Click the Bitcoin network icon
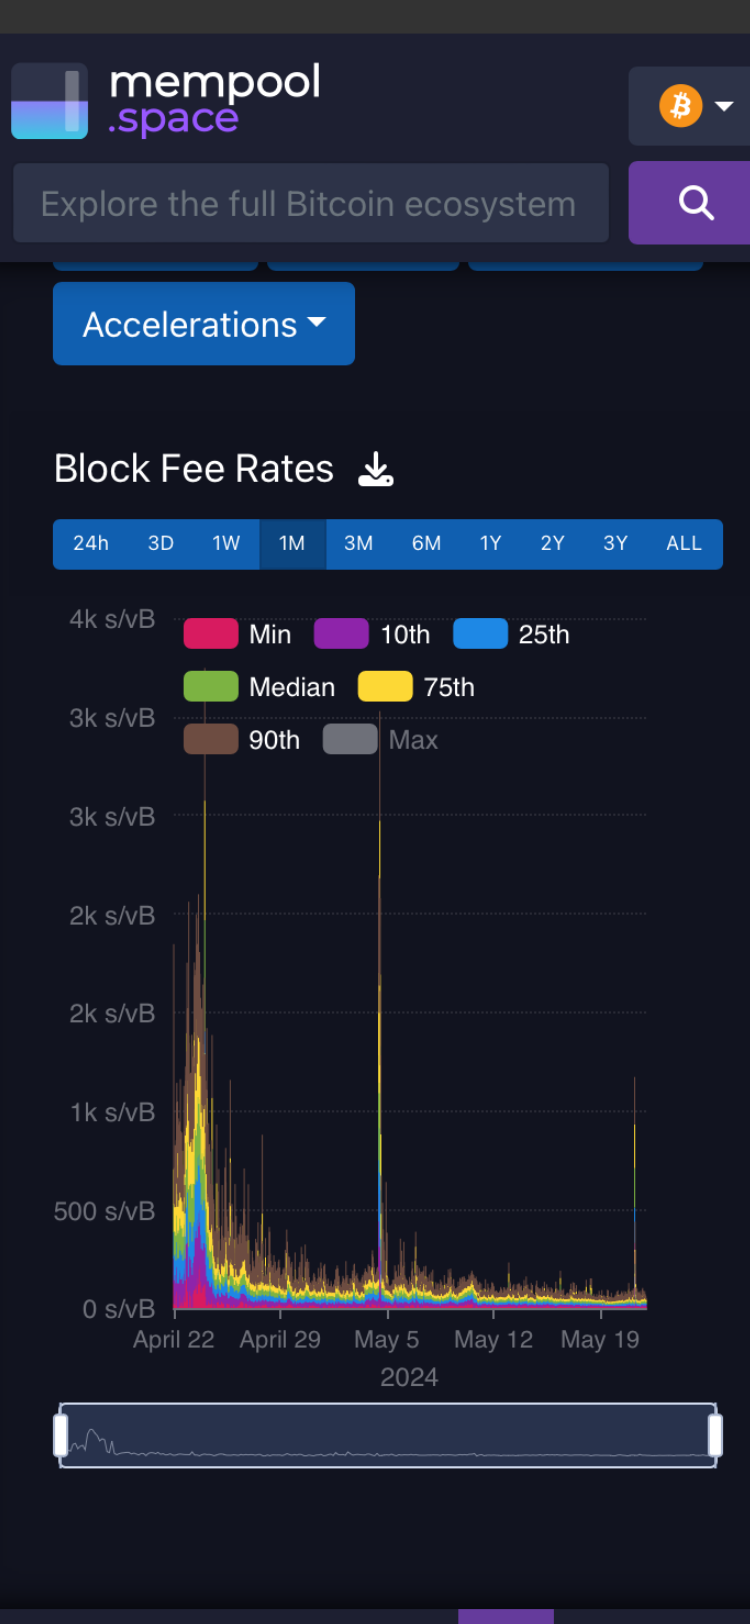750x1624 pixels. 680,106
